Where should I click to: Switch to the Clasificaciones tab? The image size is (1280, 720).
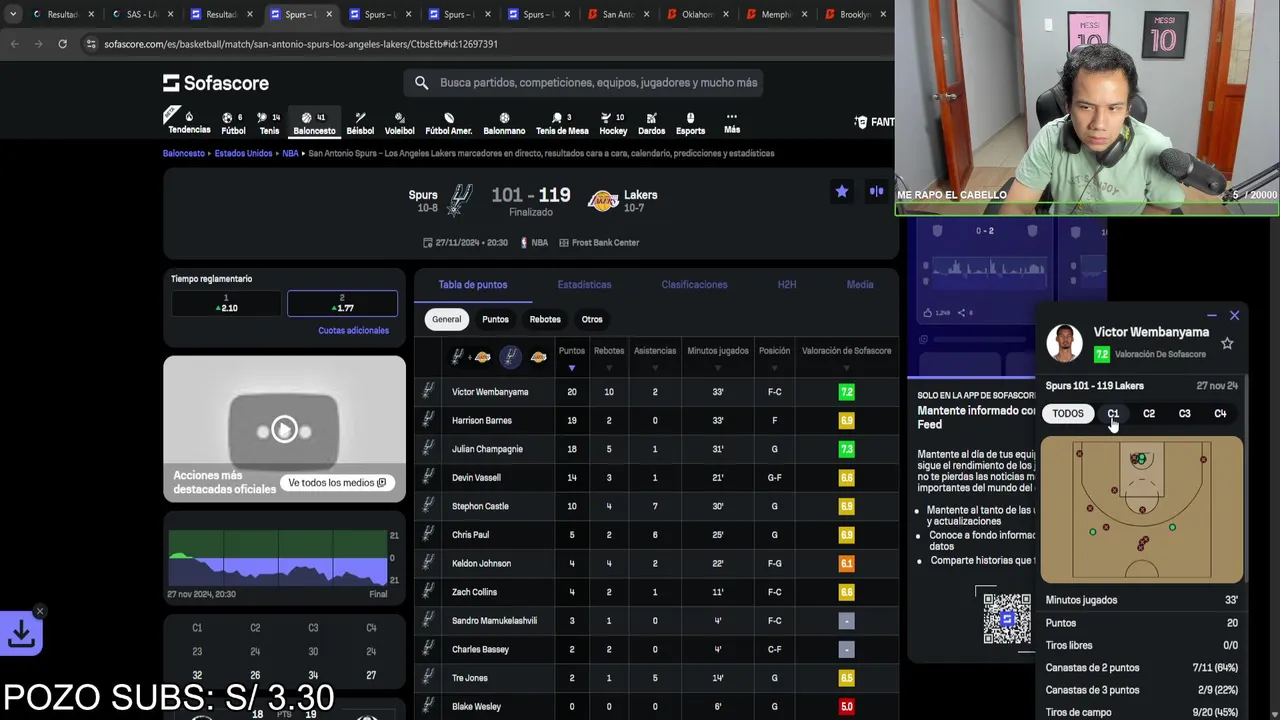pyautogui.click(x=694, y=285)
